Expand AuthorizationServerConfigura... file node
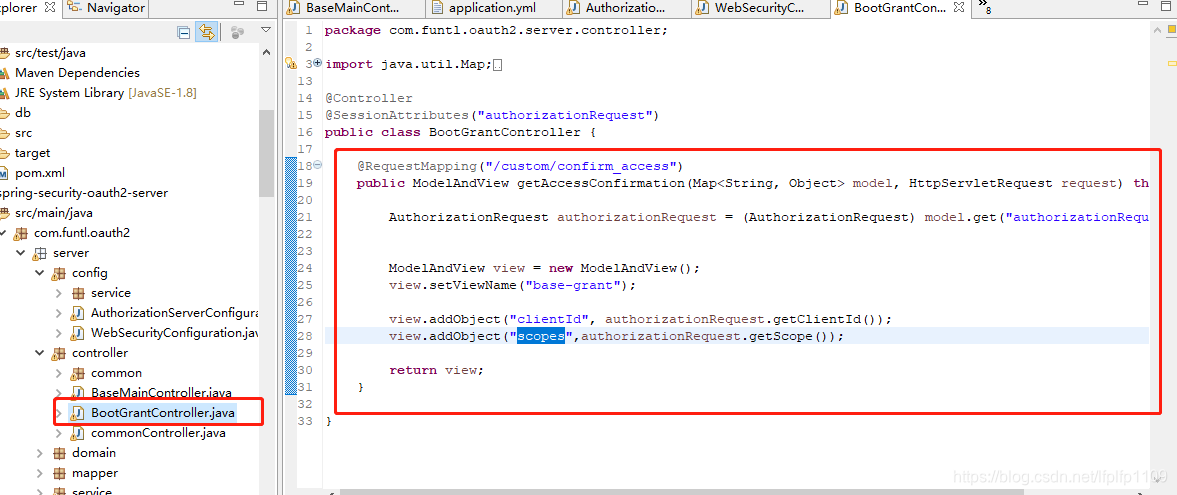The width and height of the screenshot is (1177, 495). point(59,312)
